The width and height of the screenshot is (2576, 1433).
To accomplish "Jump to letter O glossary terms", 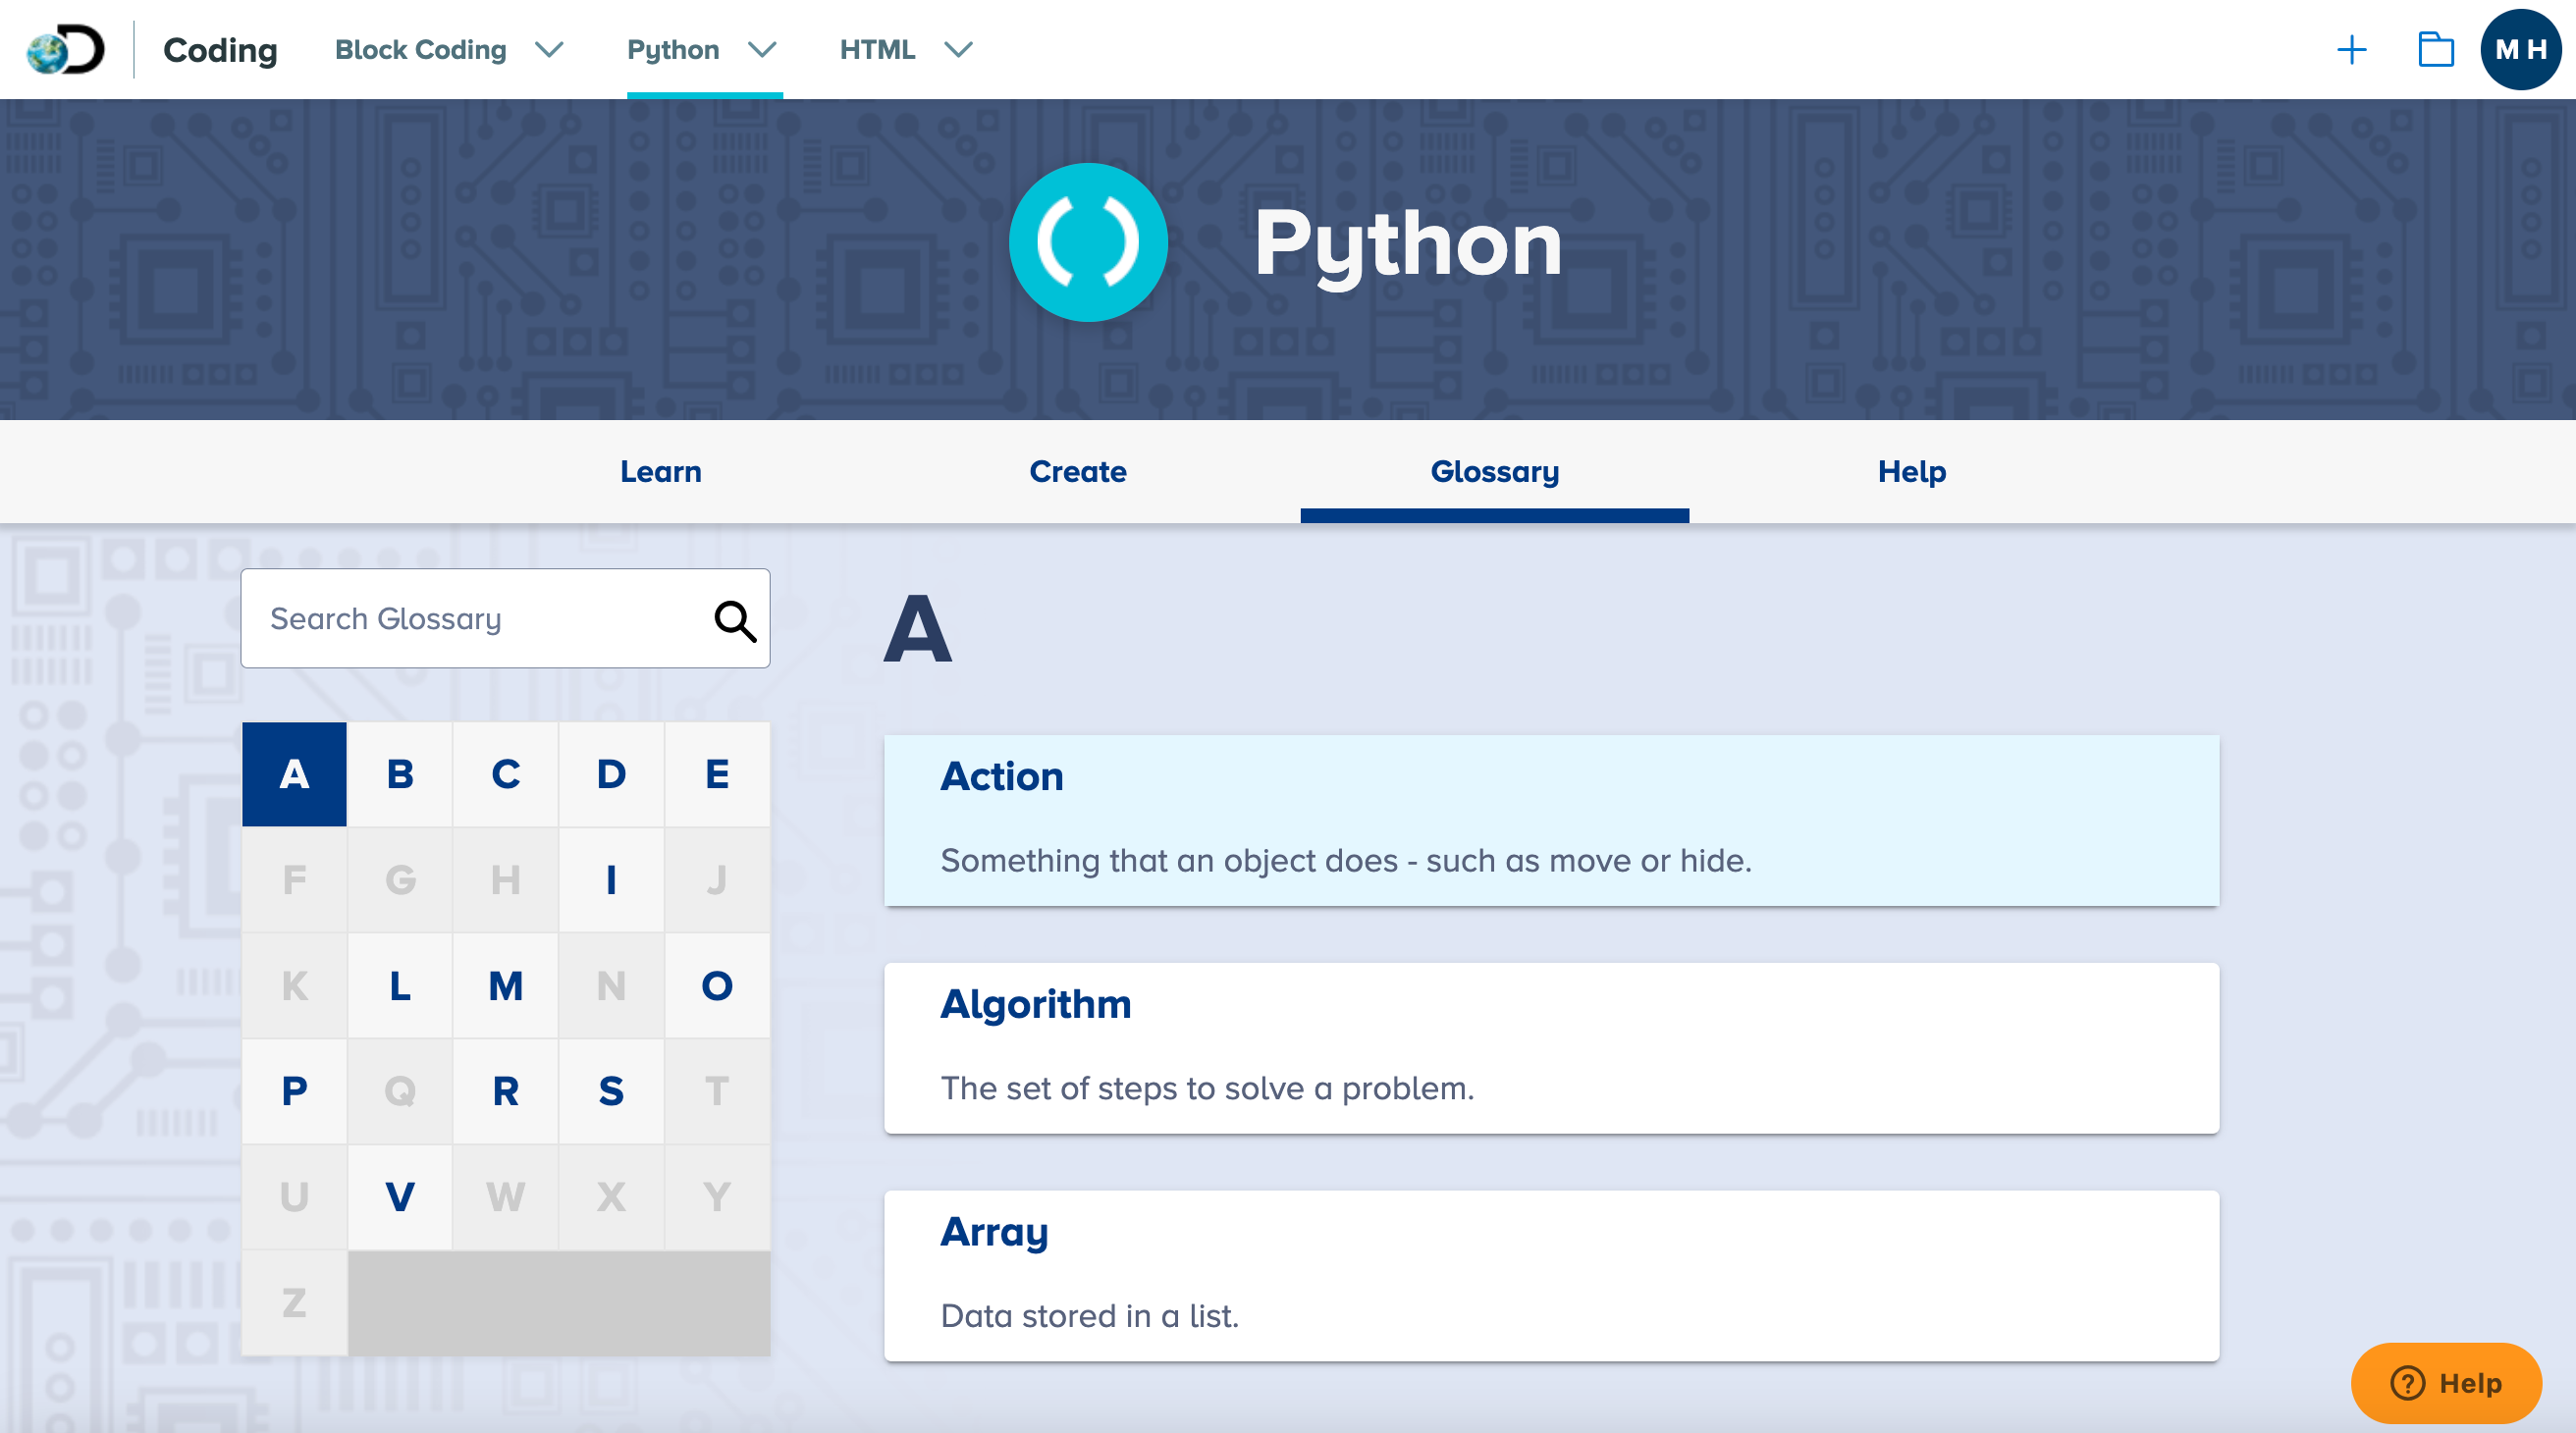I will (x=717, y=986).
